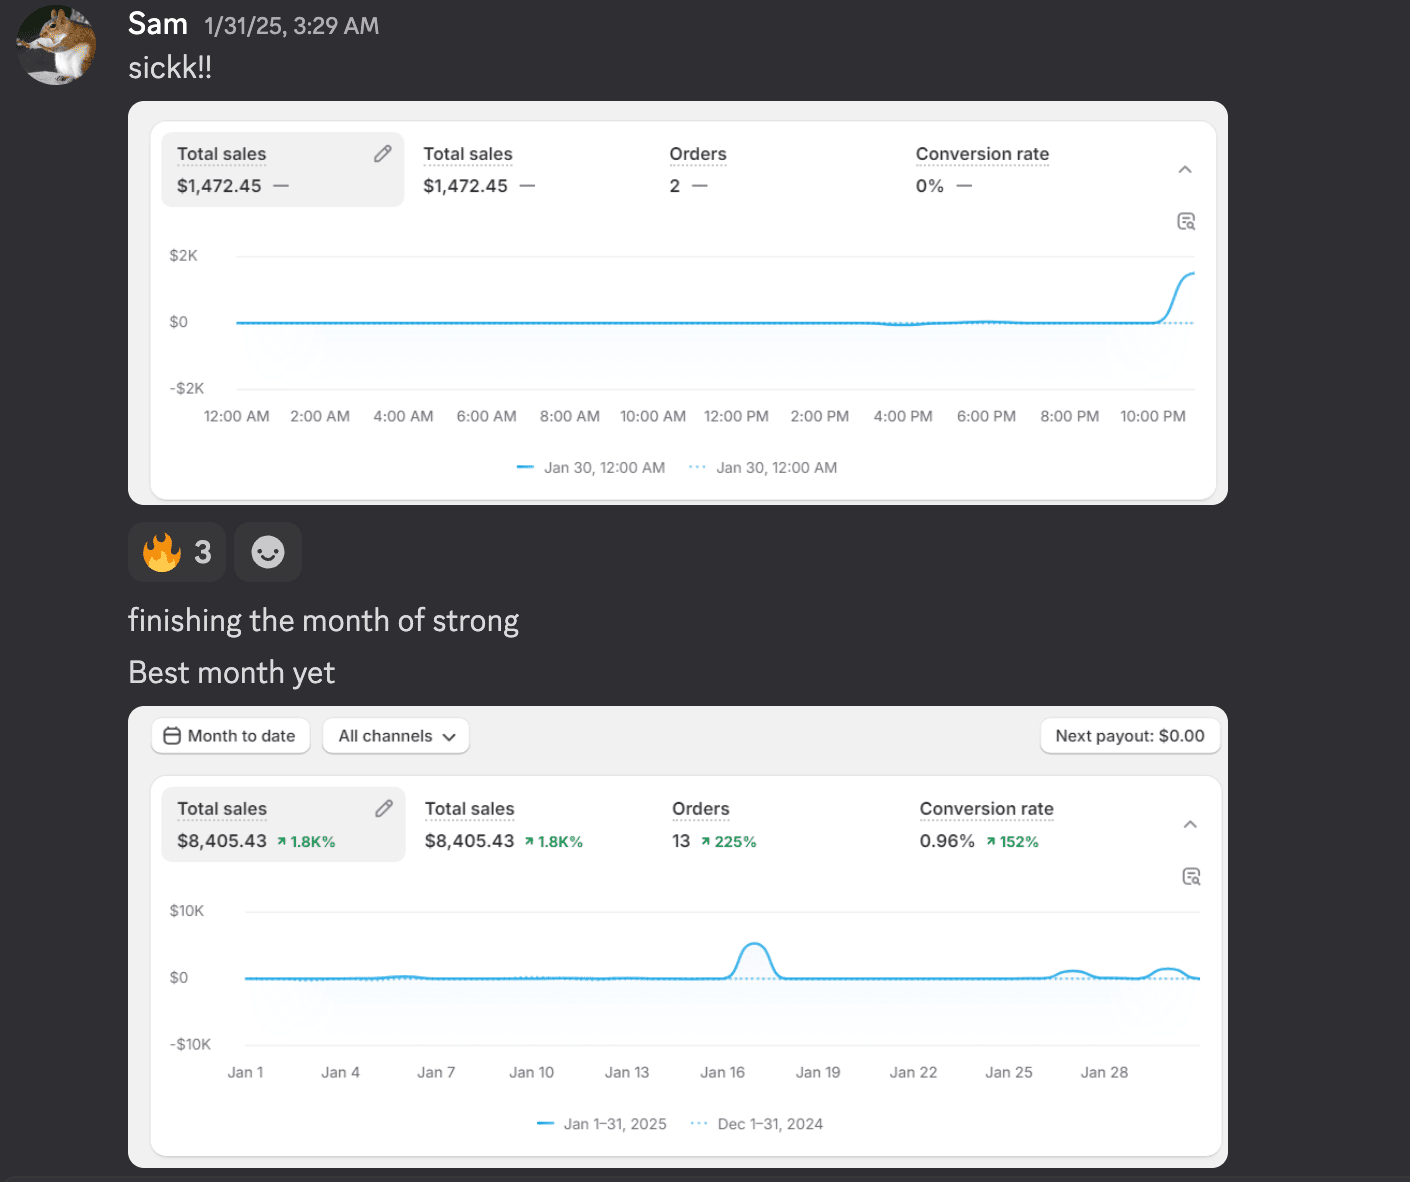
Task: Open report icon in monthly sales chart
Action: [1191, 877]
